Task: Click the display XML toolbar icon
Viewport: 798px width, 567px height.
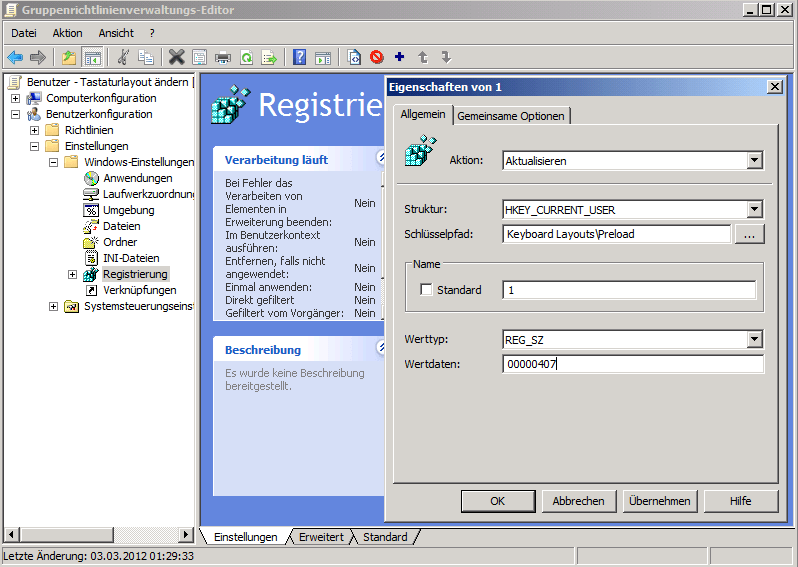Action: tap(354, 58)
